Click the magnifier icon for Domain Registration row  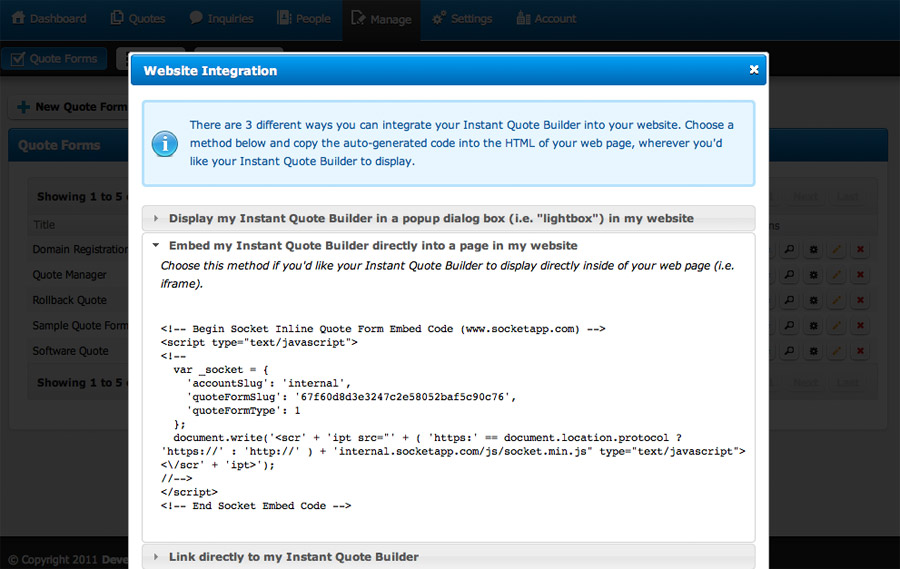click(788, 249)
